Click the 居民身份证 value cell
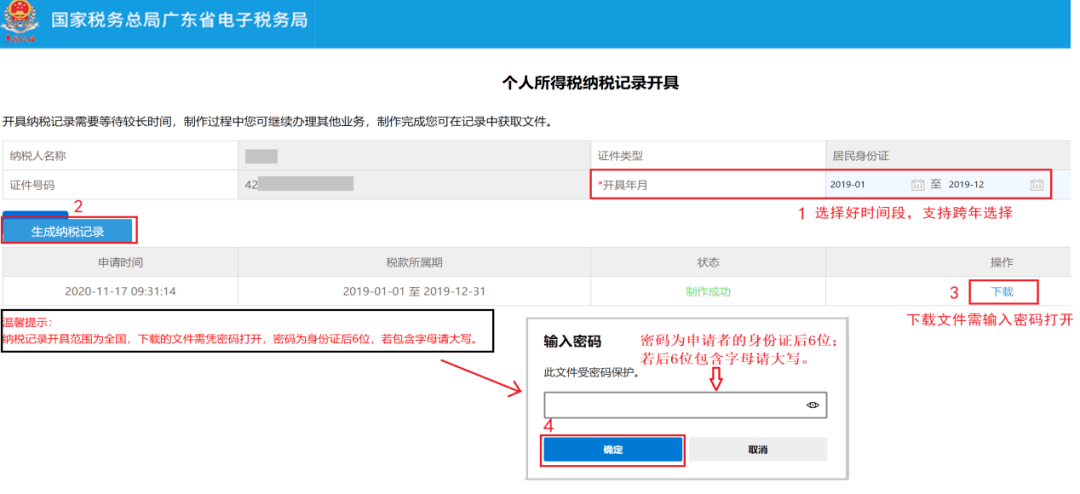 (948, 156)
